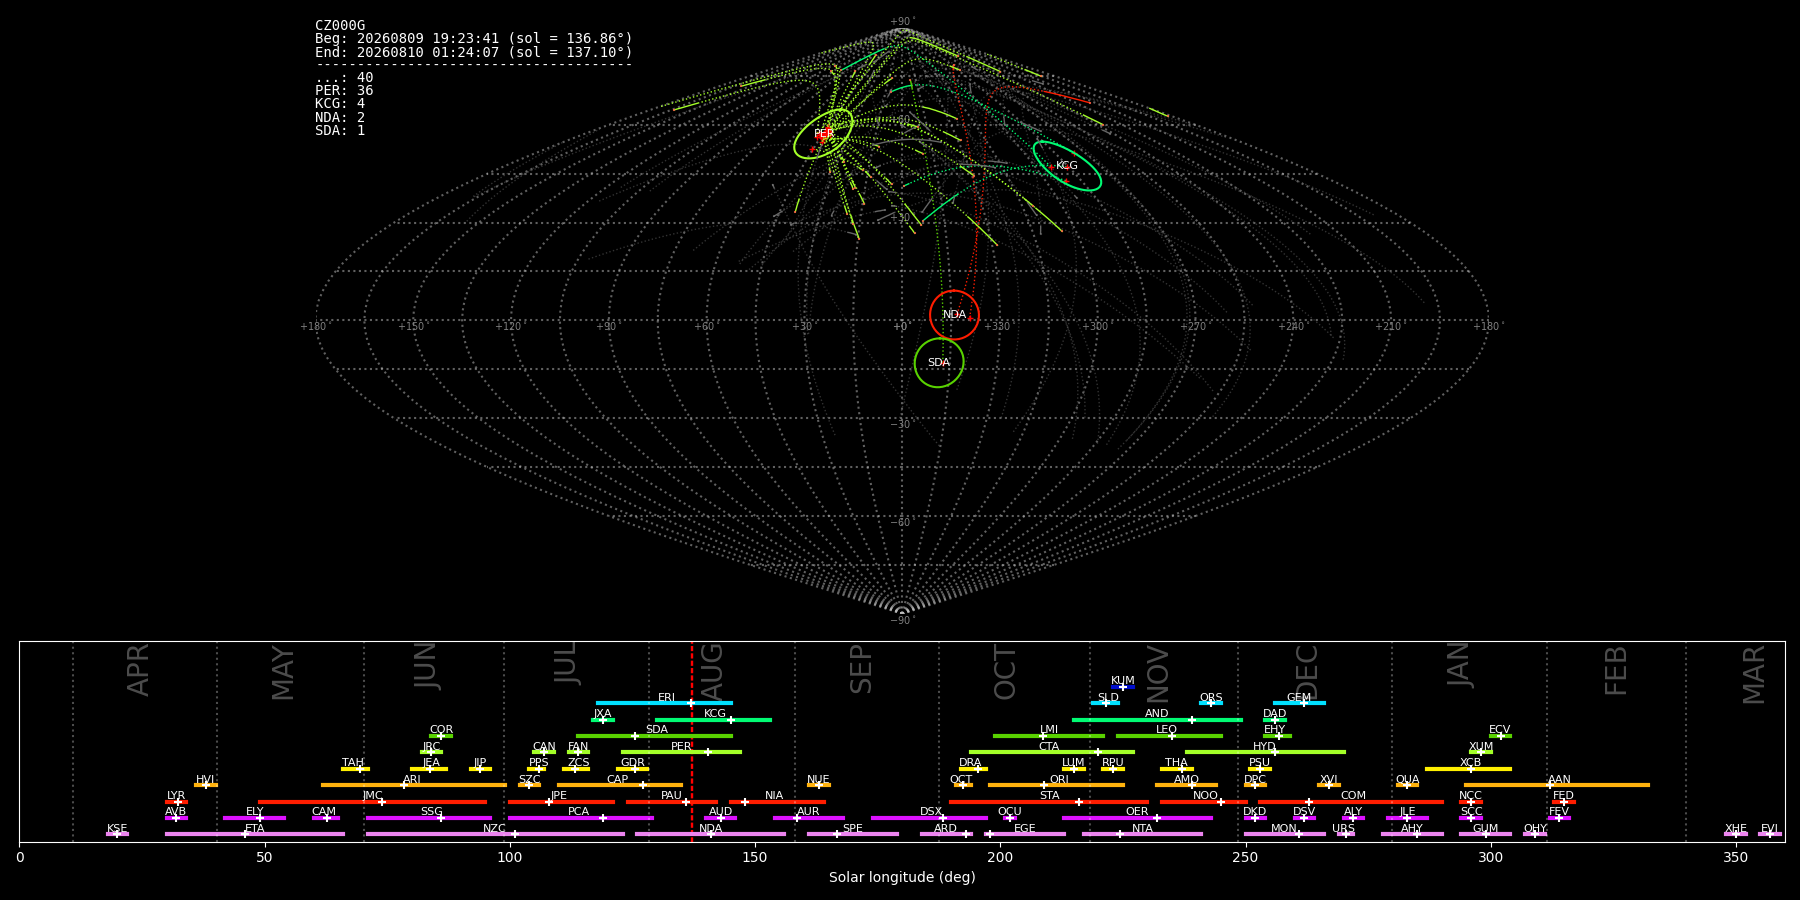This screenshot has height=900, width=1800.
Task: Select the cyan ERI shower activity bar
Action: tap(664, 703)
